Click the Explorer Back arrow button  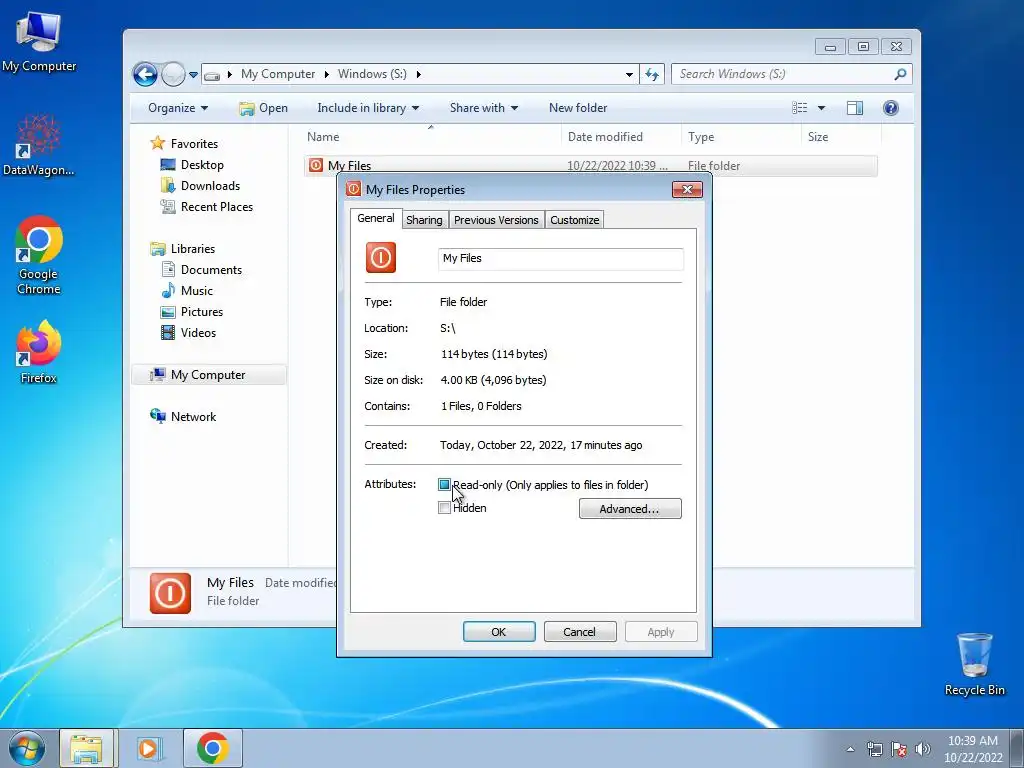tap(145, 74)
